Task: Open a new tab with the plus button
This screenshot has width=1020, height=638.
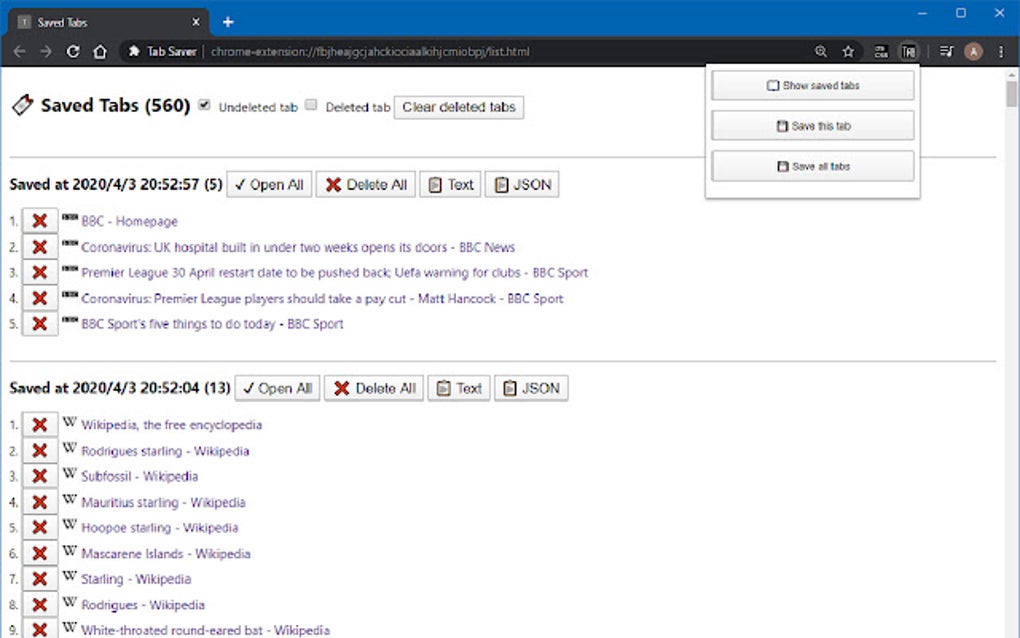Action: click(228, 20)
